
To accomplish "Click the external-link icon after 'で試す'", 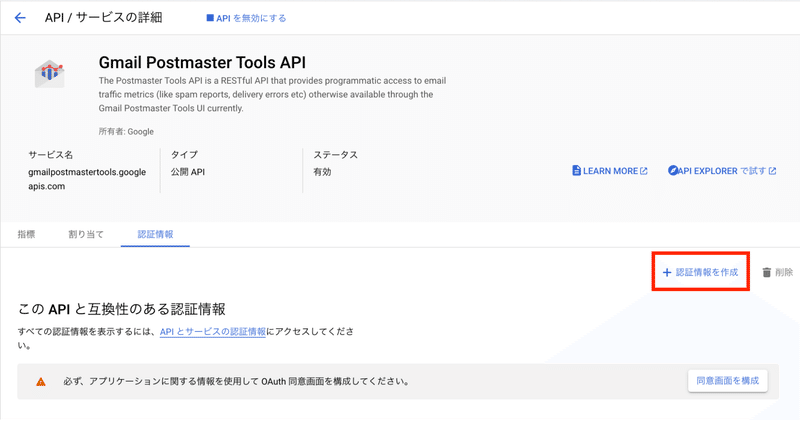I will point(772,171).
